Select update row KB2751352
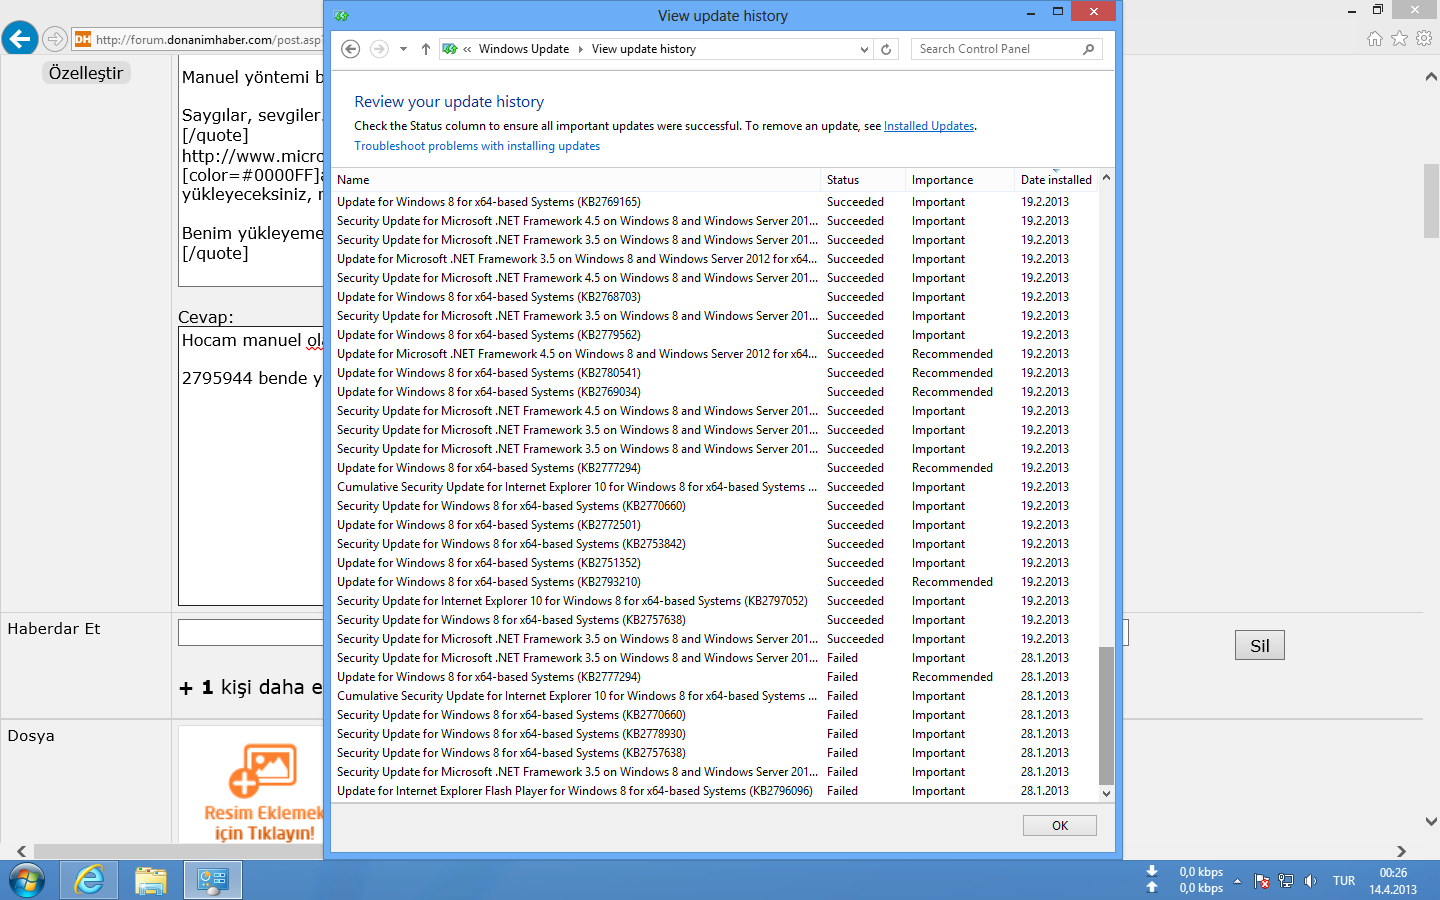The width and height of the screenshot is (1440, 900). 715,563
